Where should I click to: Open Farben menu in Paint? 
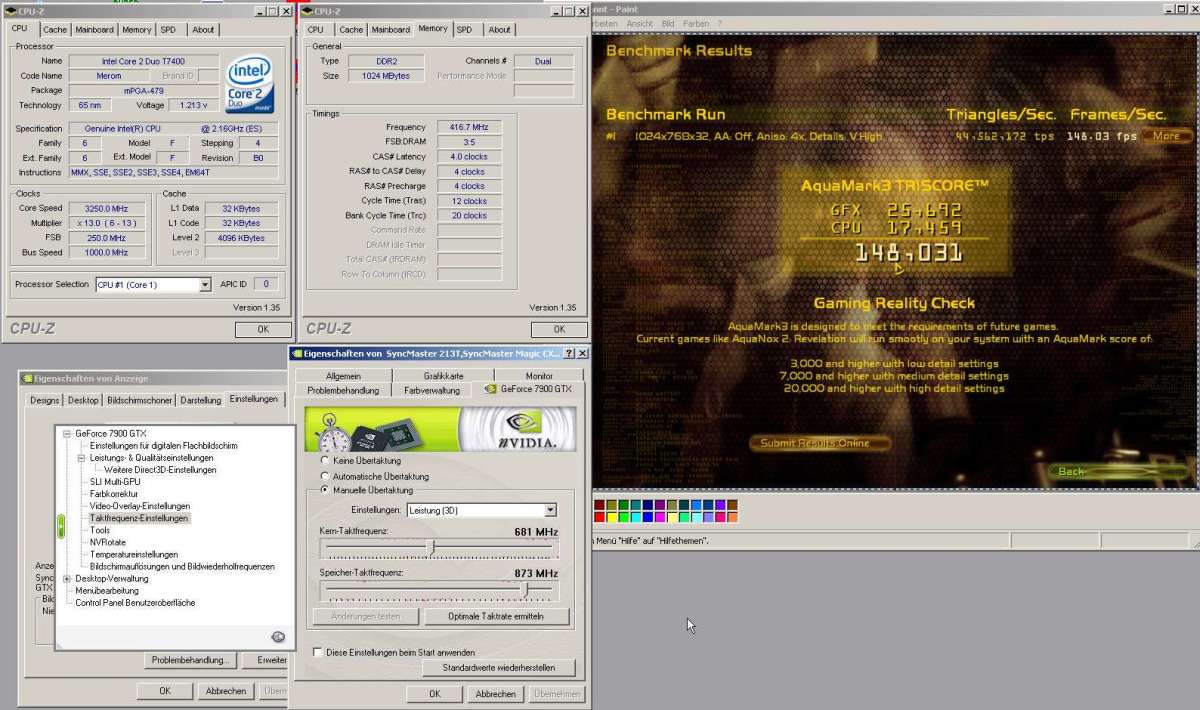tap(695, 23)
